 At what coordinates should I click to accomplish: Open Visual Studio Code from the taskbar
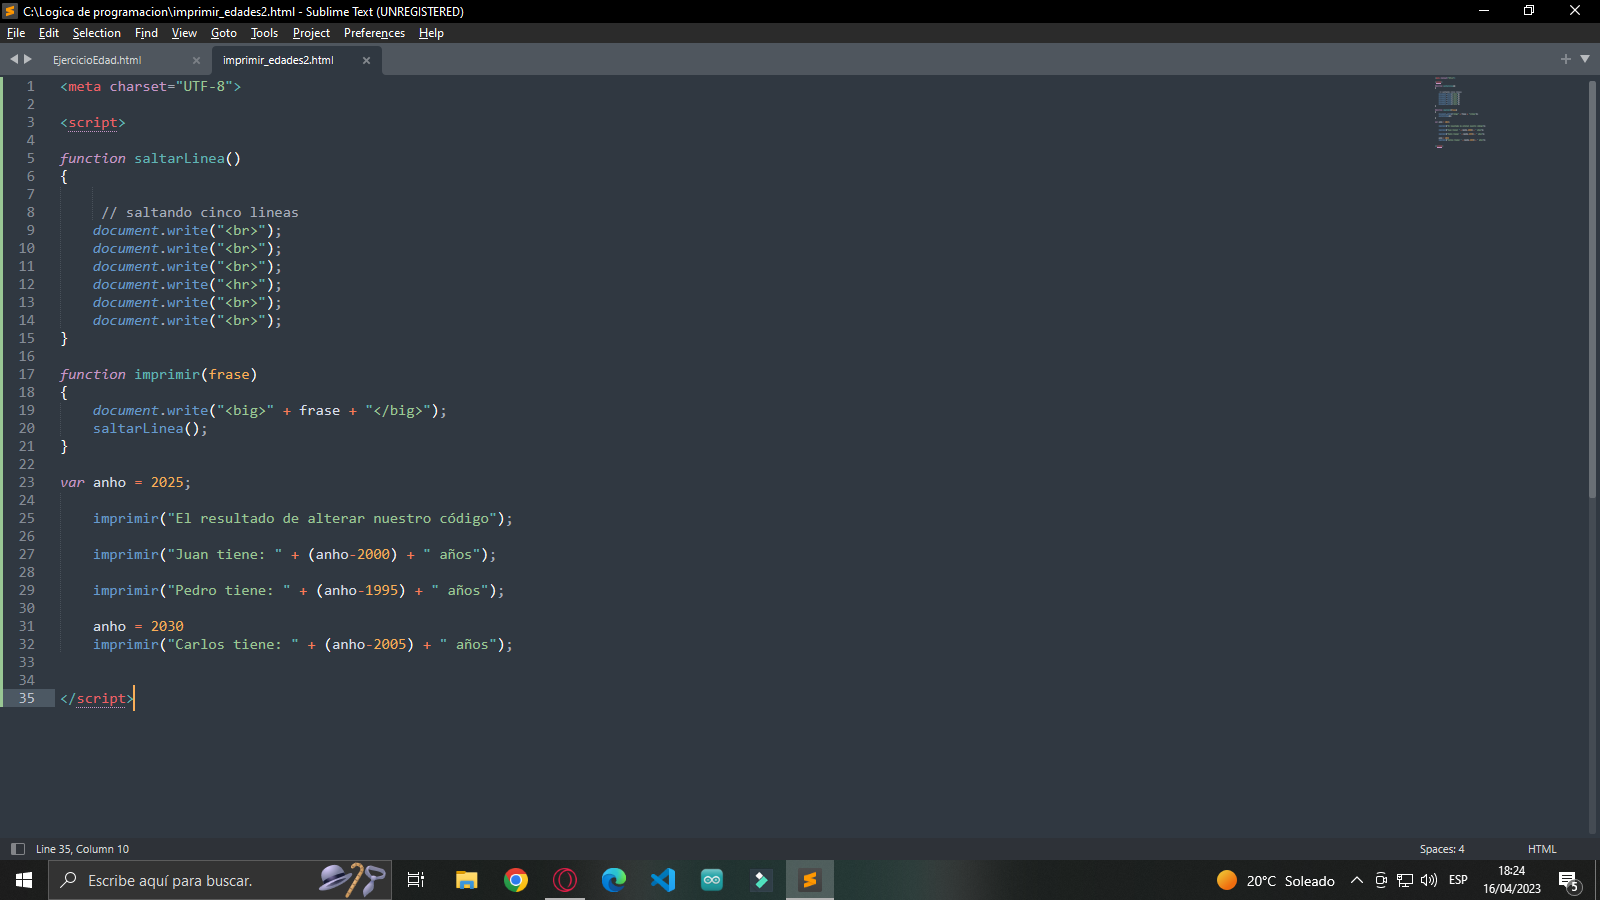pos(663,880)
